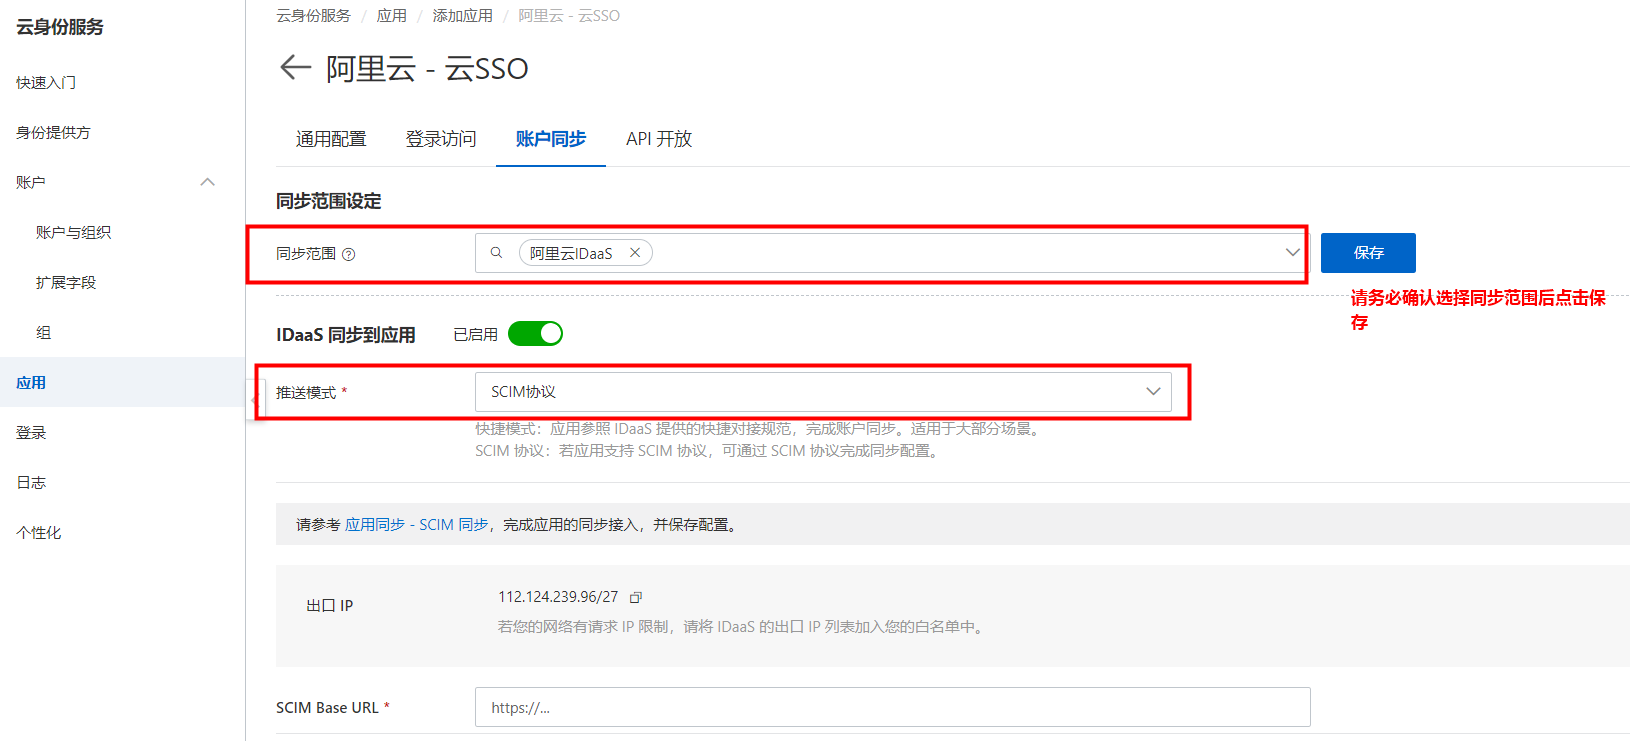The image size is (1630, 741).
Task: Click the help icon next to 同步范围
Action: click(349, 254)
